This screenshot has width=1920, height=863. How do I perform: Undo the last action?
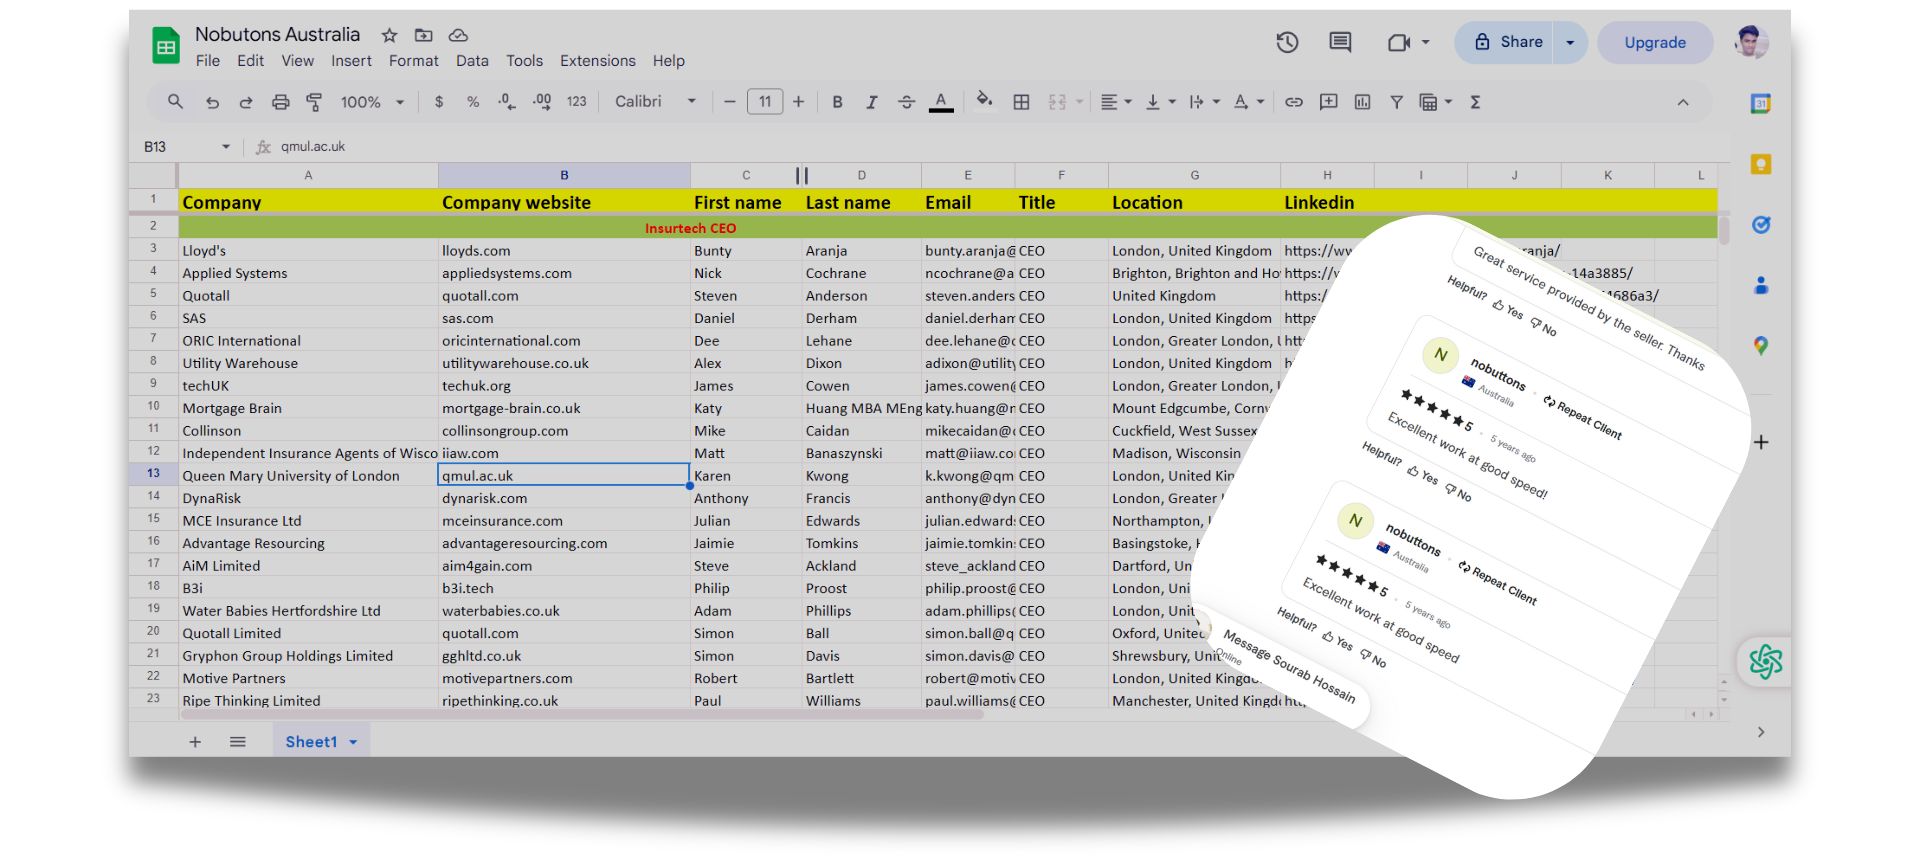[x=212, y=102]
